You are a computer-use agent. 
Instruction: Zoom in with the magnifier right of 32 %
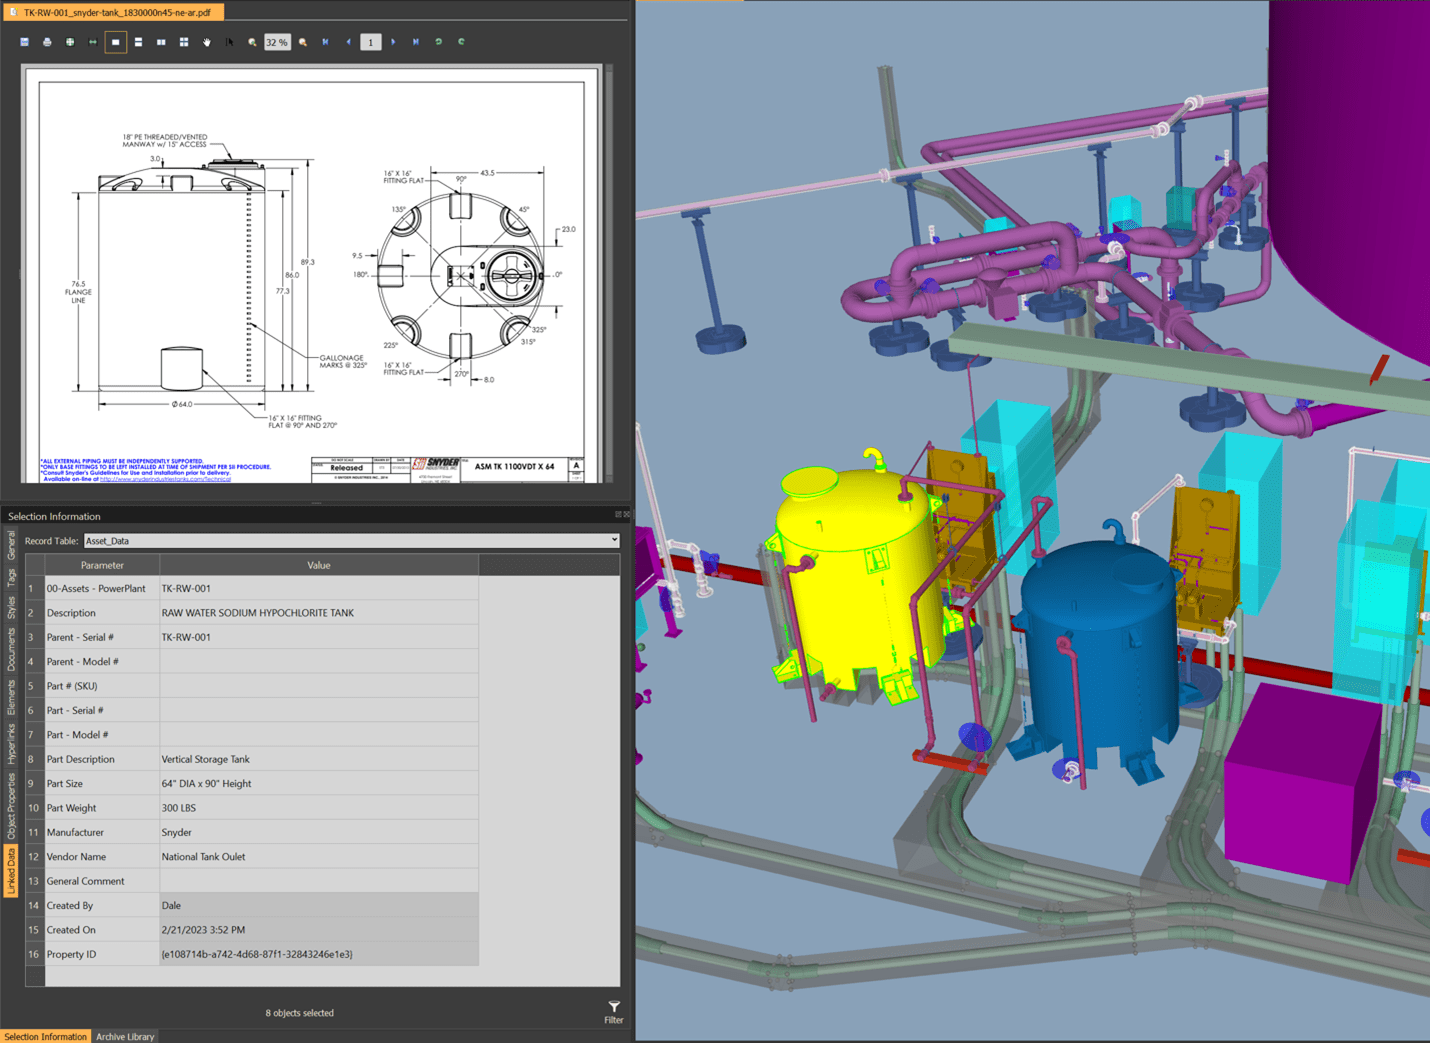(303, 42)
